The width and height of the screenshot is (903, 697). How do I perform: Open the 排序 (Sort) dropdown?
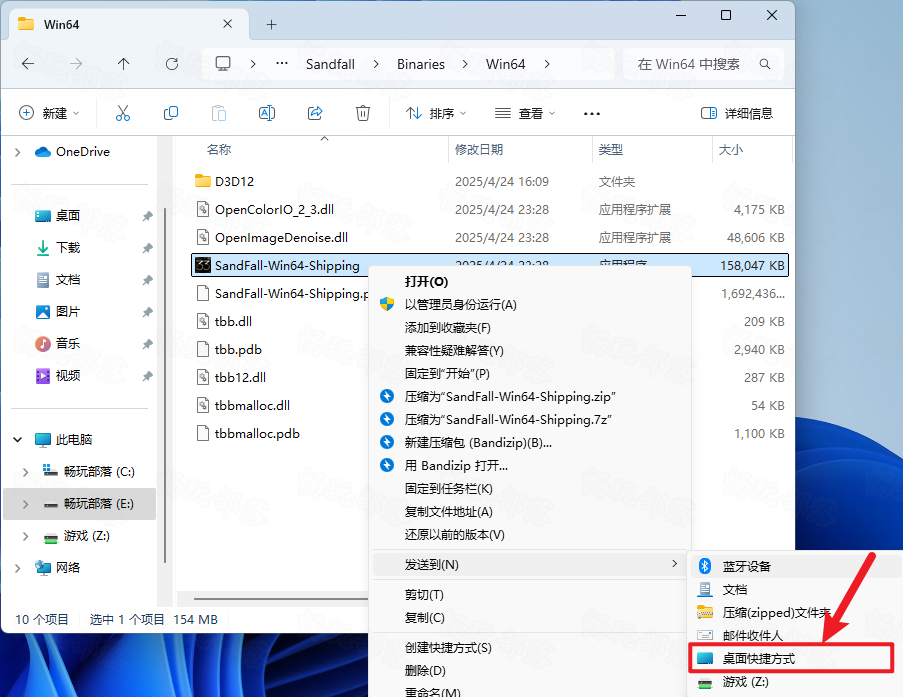(x=436, y=113)
